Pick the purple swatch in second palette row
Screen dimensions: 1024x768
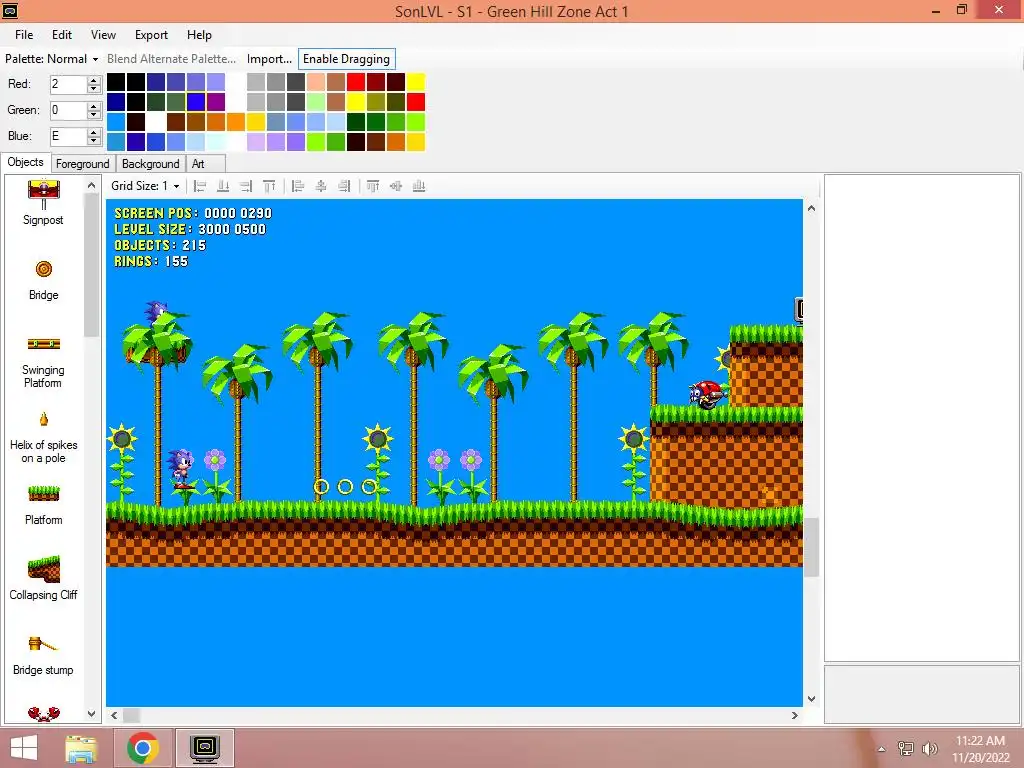pos(216,102)
